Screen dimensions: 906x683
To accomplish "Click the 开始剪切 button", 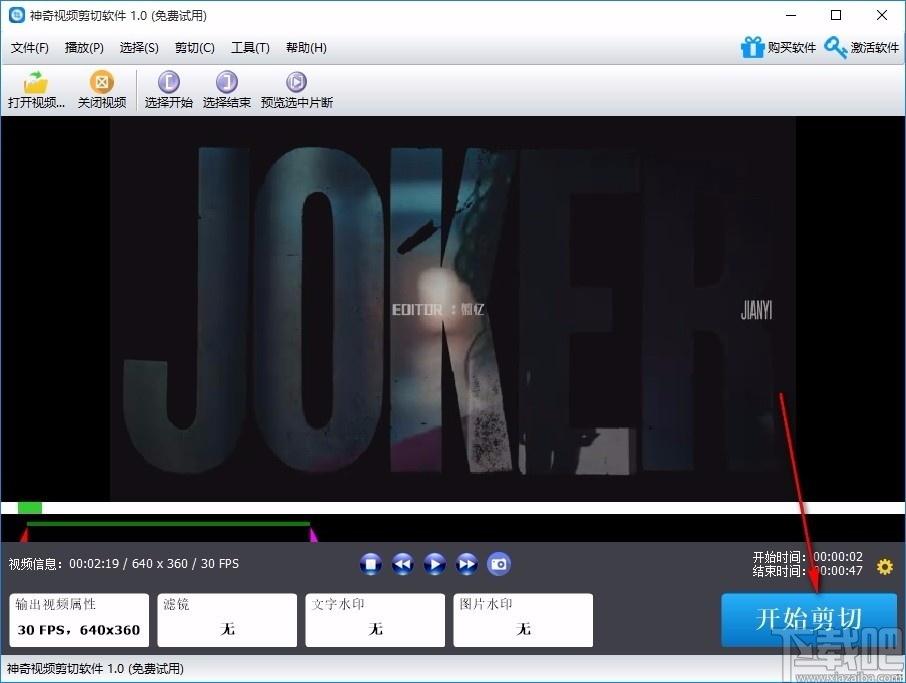I will pos(809,619).
